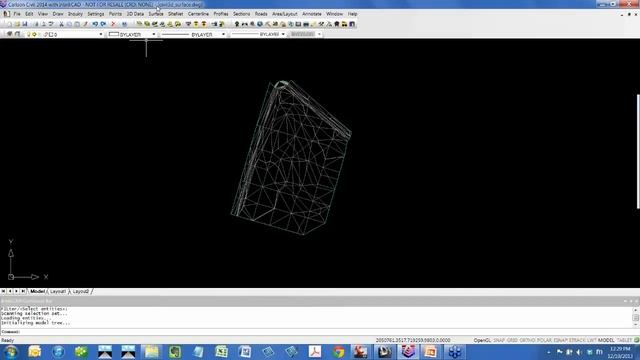Image resolution: width=640 pixels, height=360 pixels.
Task: Click the globe icon in the main toolbar
Action: coord(260,24)
